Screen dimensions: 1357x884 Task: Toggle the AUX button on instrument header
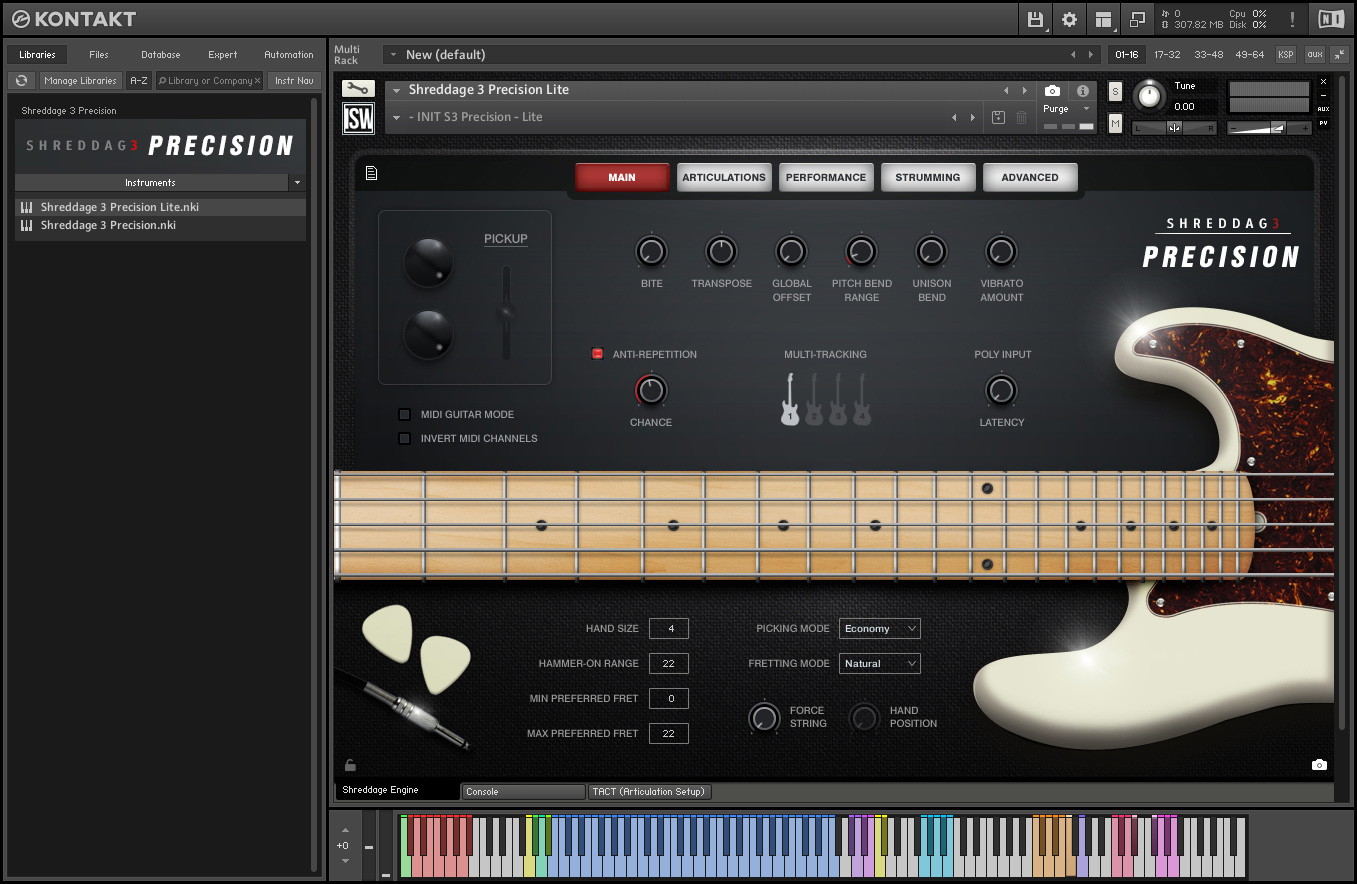[x=1324, y=109]
